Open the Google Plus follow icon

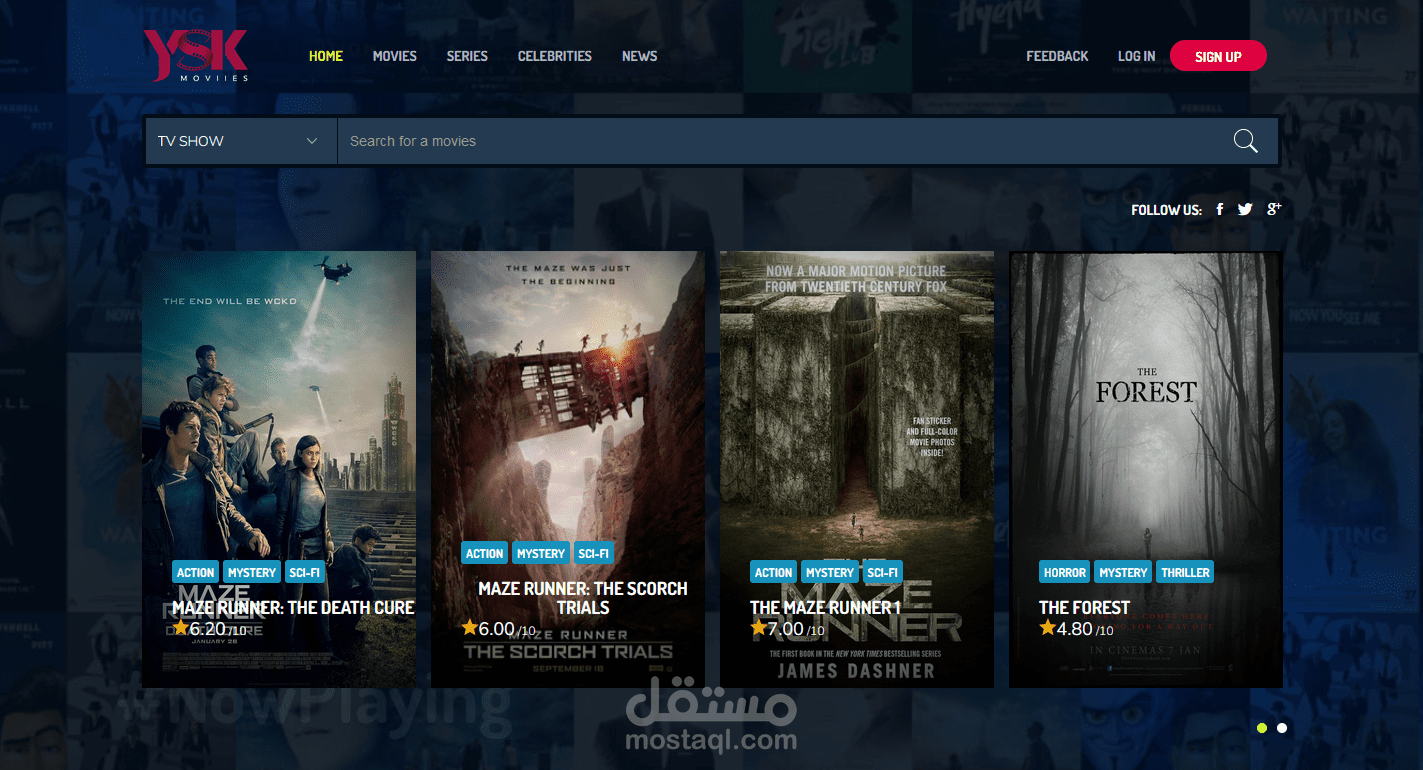pyautogui.click(x=1274, y=208)
